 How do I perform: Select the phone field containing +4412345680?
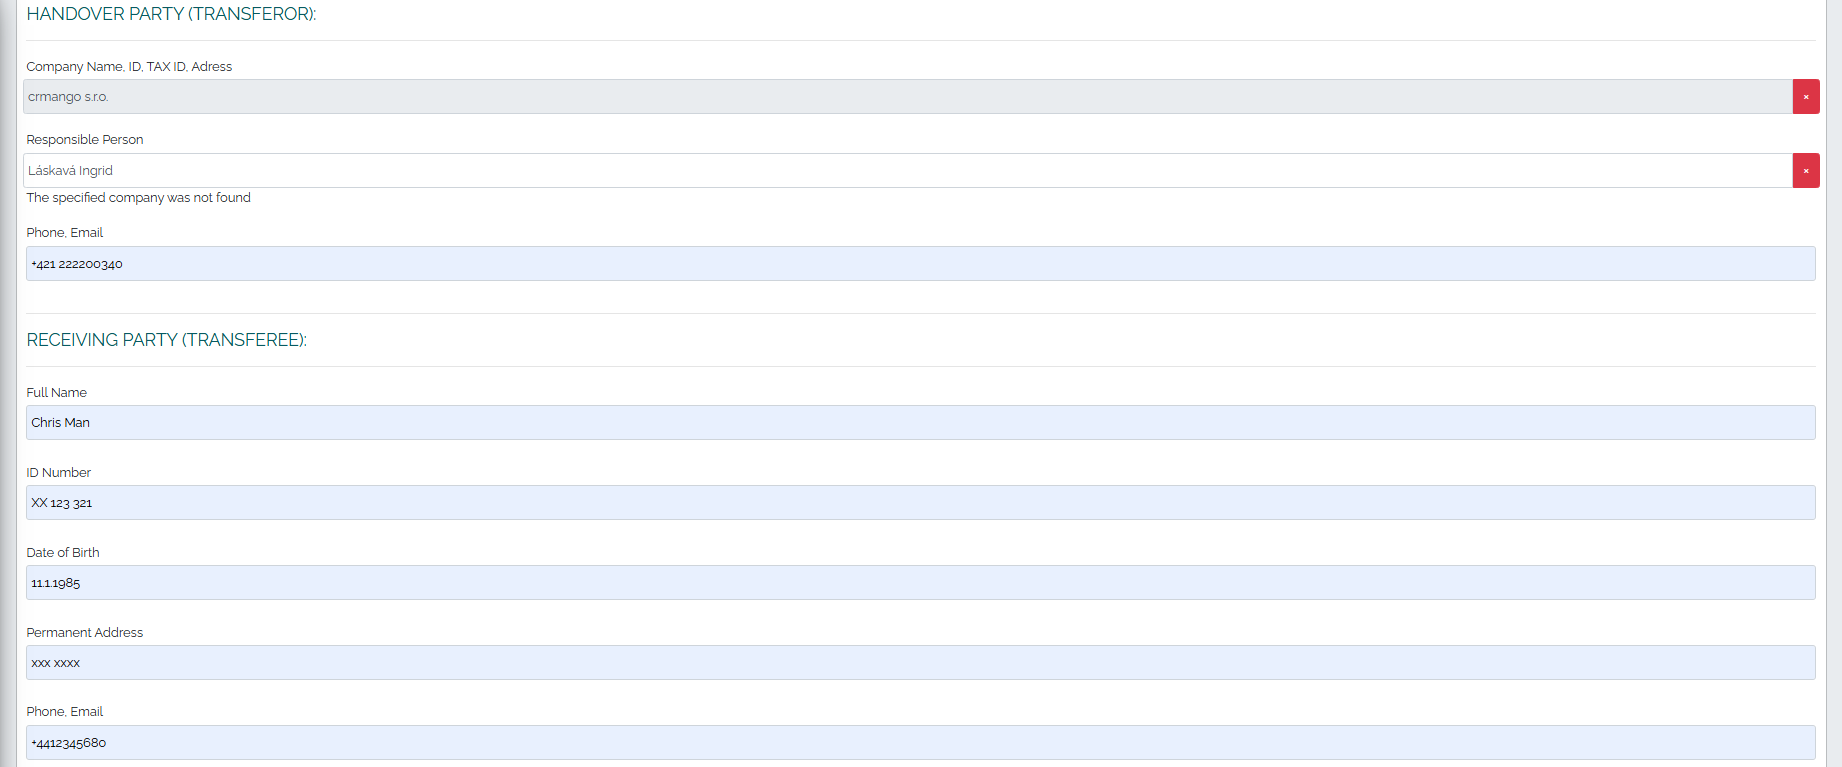click(920, 743)
